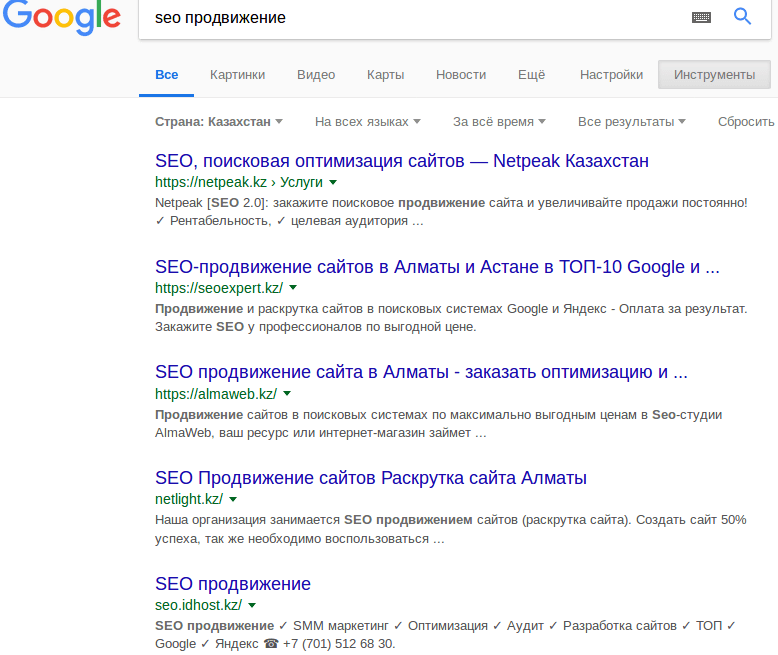Click the Инструменты button
This screenshot has height=655, width=778.
(714, 75)
